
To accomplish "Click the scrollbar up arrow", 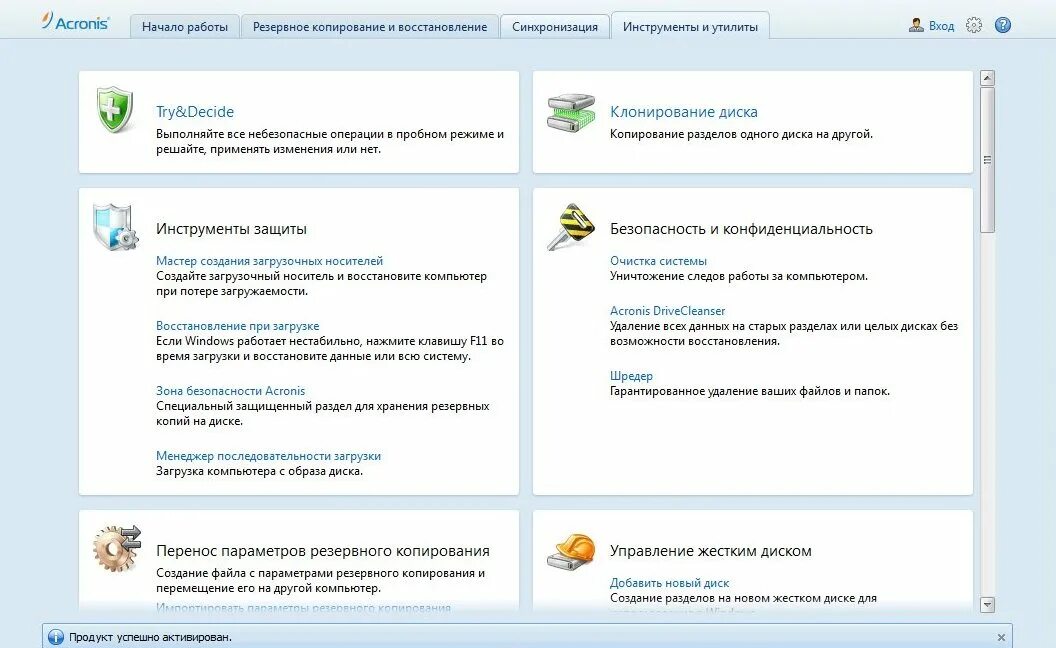I will pyautogui.click(x=987, y=78).
